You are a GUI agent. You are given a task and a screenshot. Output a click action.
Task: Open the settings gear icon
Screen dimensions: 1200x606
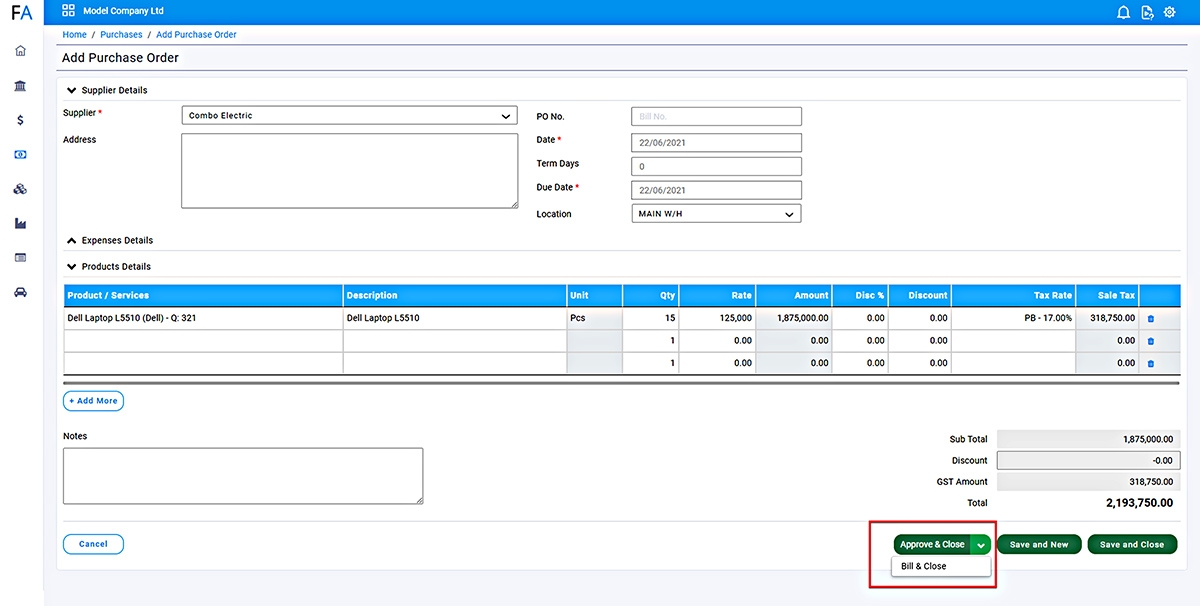tap(1170, 12)
